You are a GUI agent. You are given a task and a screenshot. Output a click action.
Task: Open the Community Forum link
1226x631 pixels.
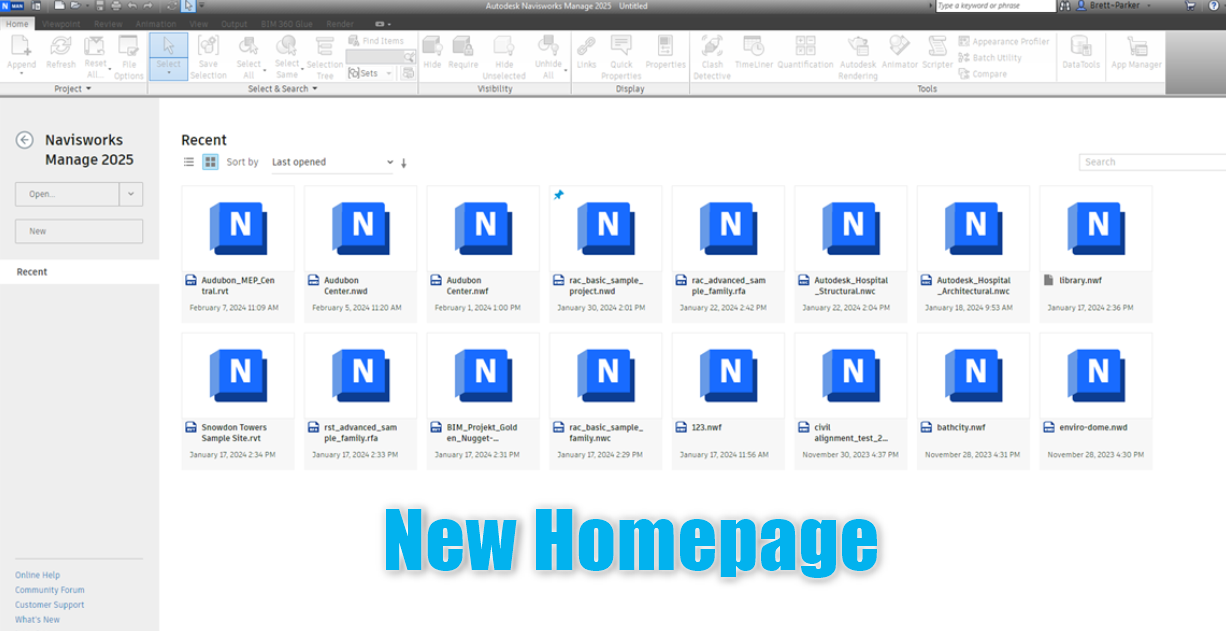pos(49,589)
